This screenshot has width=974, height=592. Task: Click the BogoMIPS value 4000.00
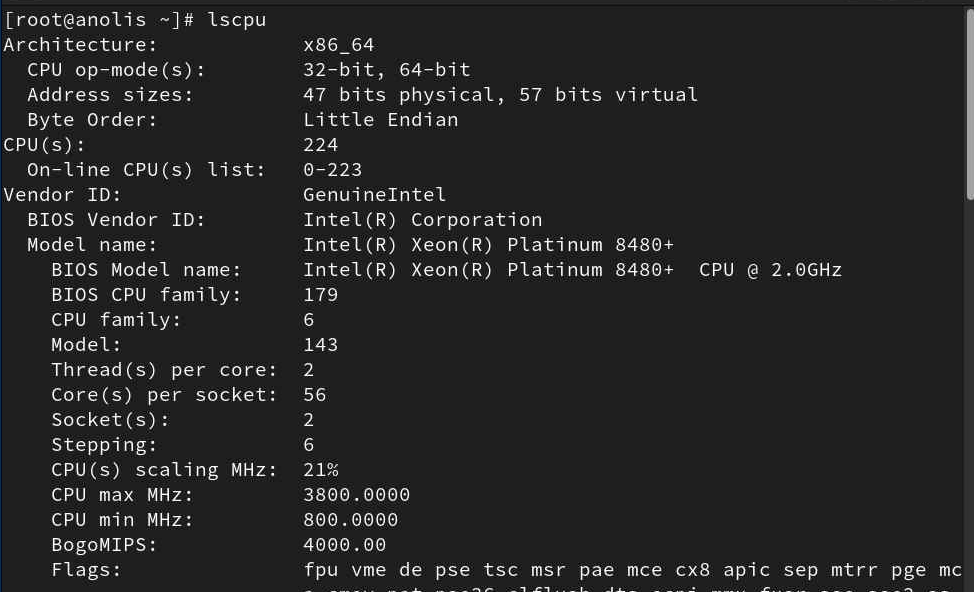[344, 545]
